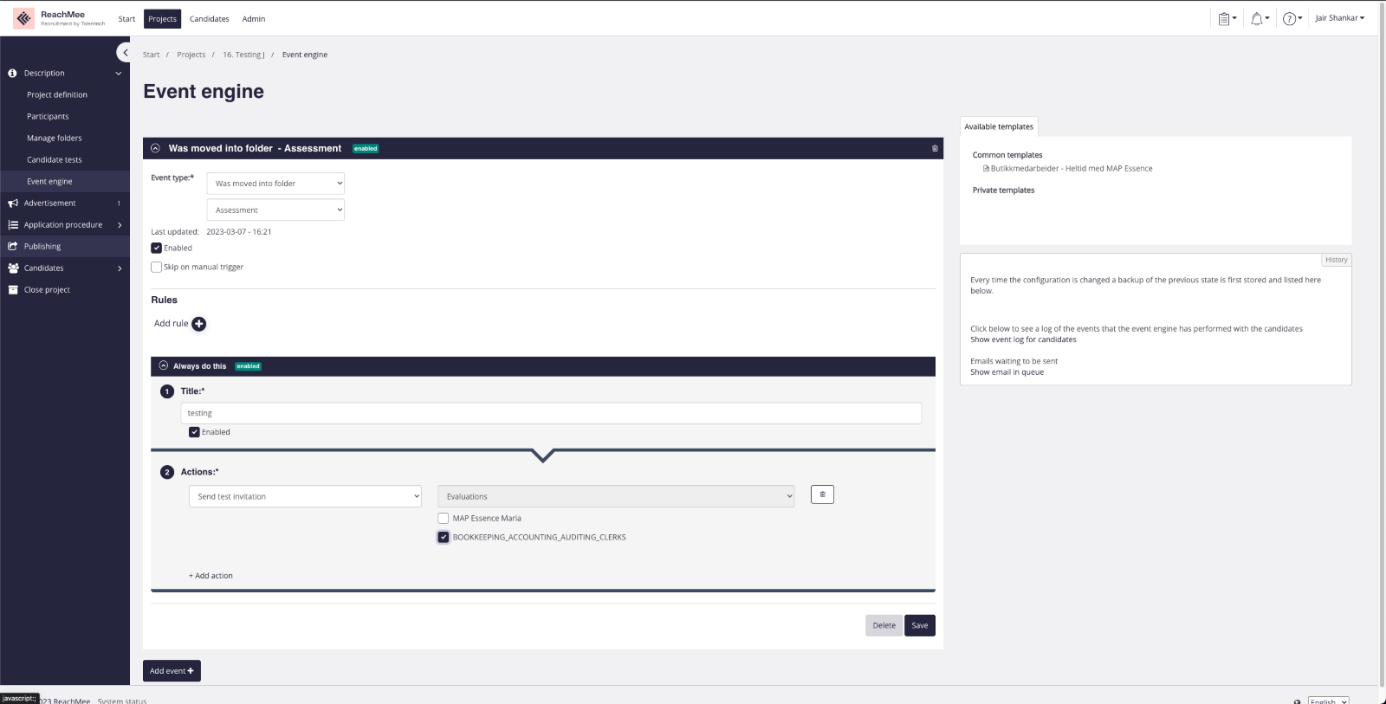This screenshot has width=1386, height=704.
Task: Delete the action with trash icon button
Action: point(821,494)
